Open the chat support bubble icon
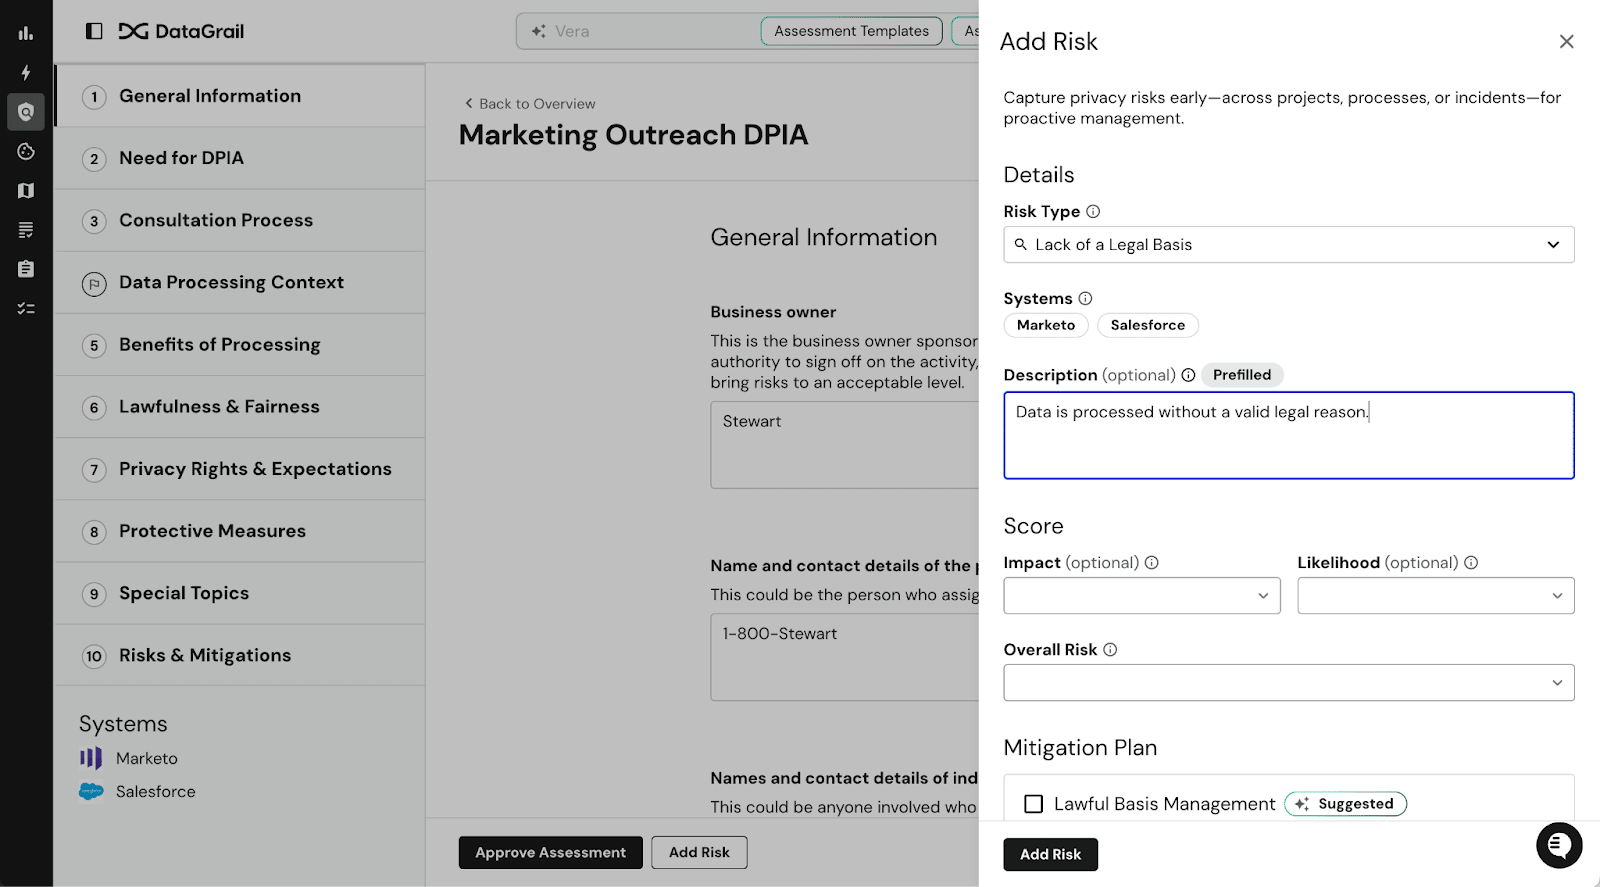The height and width of the screenshot is (887, 1600). click(1559, 845)
